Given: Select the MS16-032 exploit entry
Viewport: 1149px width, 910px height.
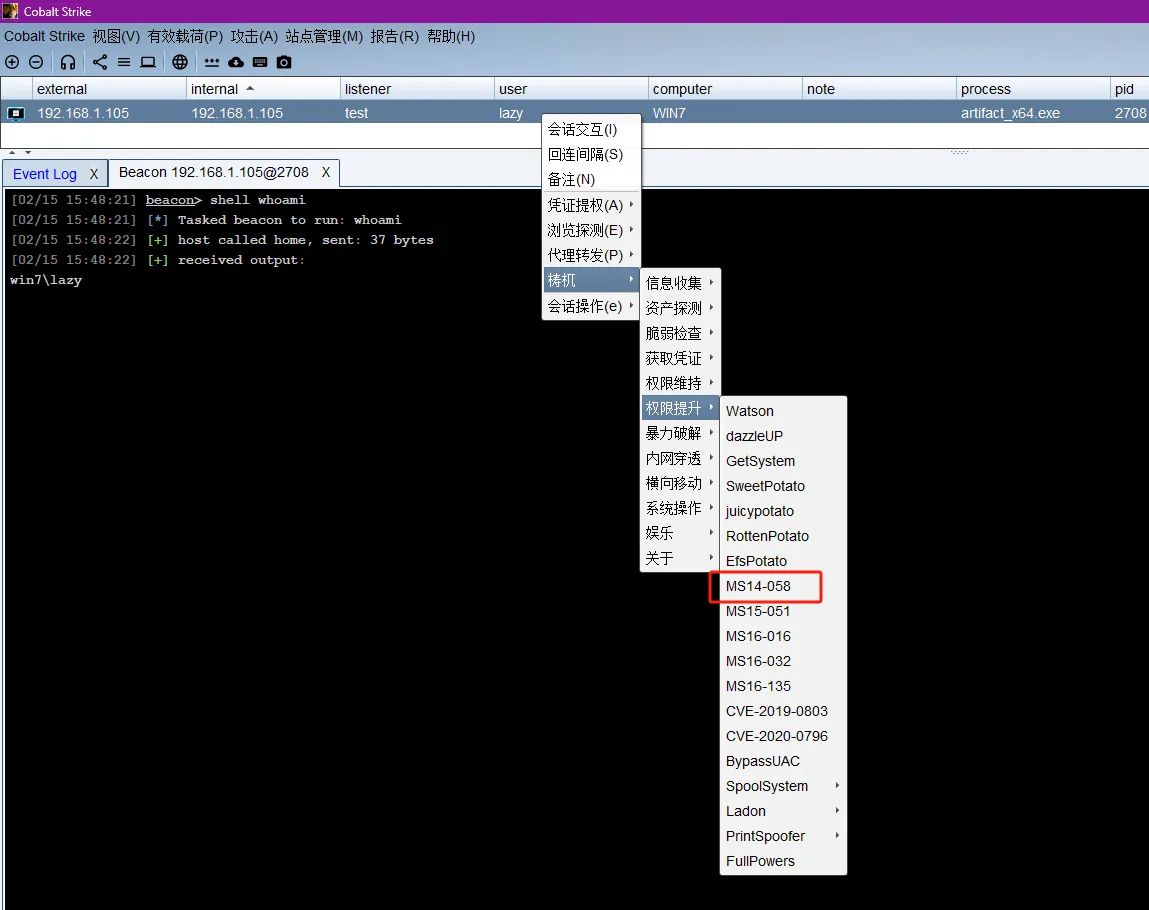Looking at the screenshot, I should [x=783, y=661].
